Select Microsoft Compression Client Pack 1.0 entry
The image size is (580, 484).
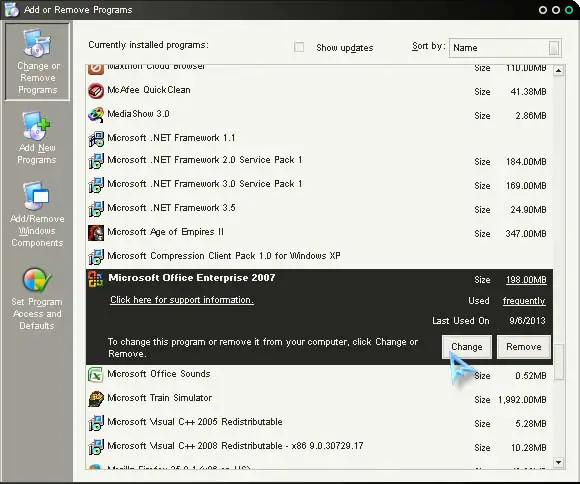(319, 256)
